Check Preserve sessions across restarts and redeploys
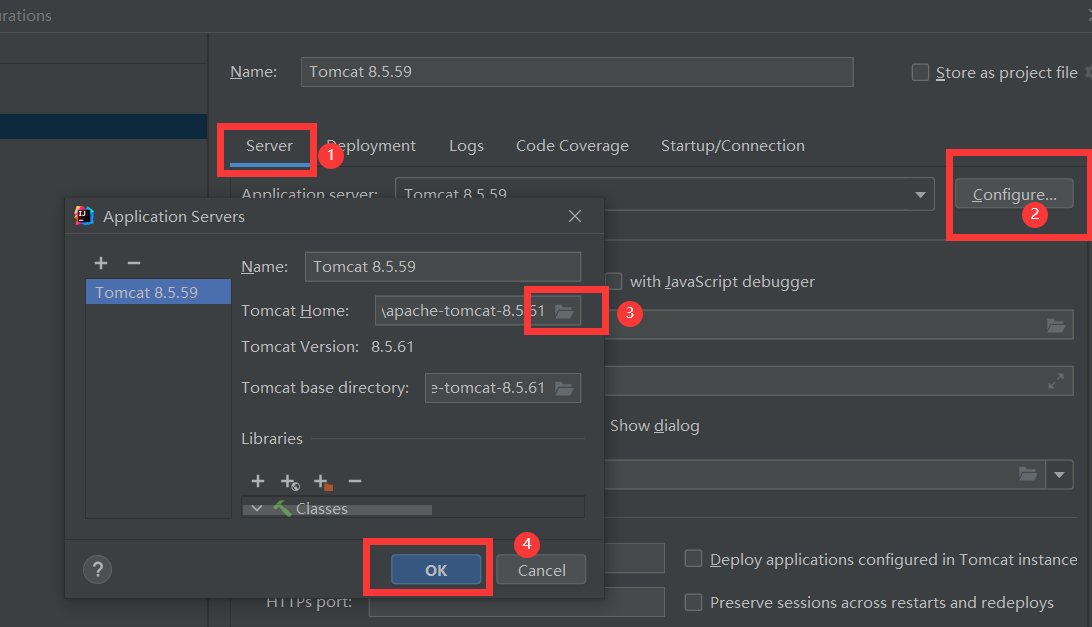This screenshot has height=627, width=1092. (693, 602)
